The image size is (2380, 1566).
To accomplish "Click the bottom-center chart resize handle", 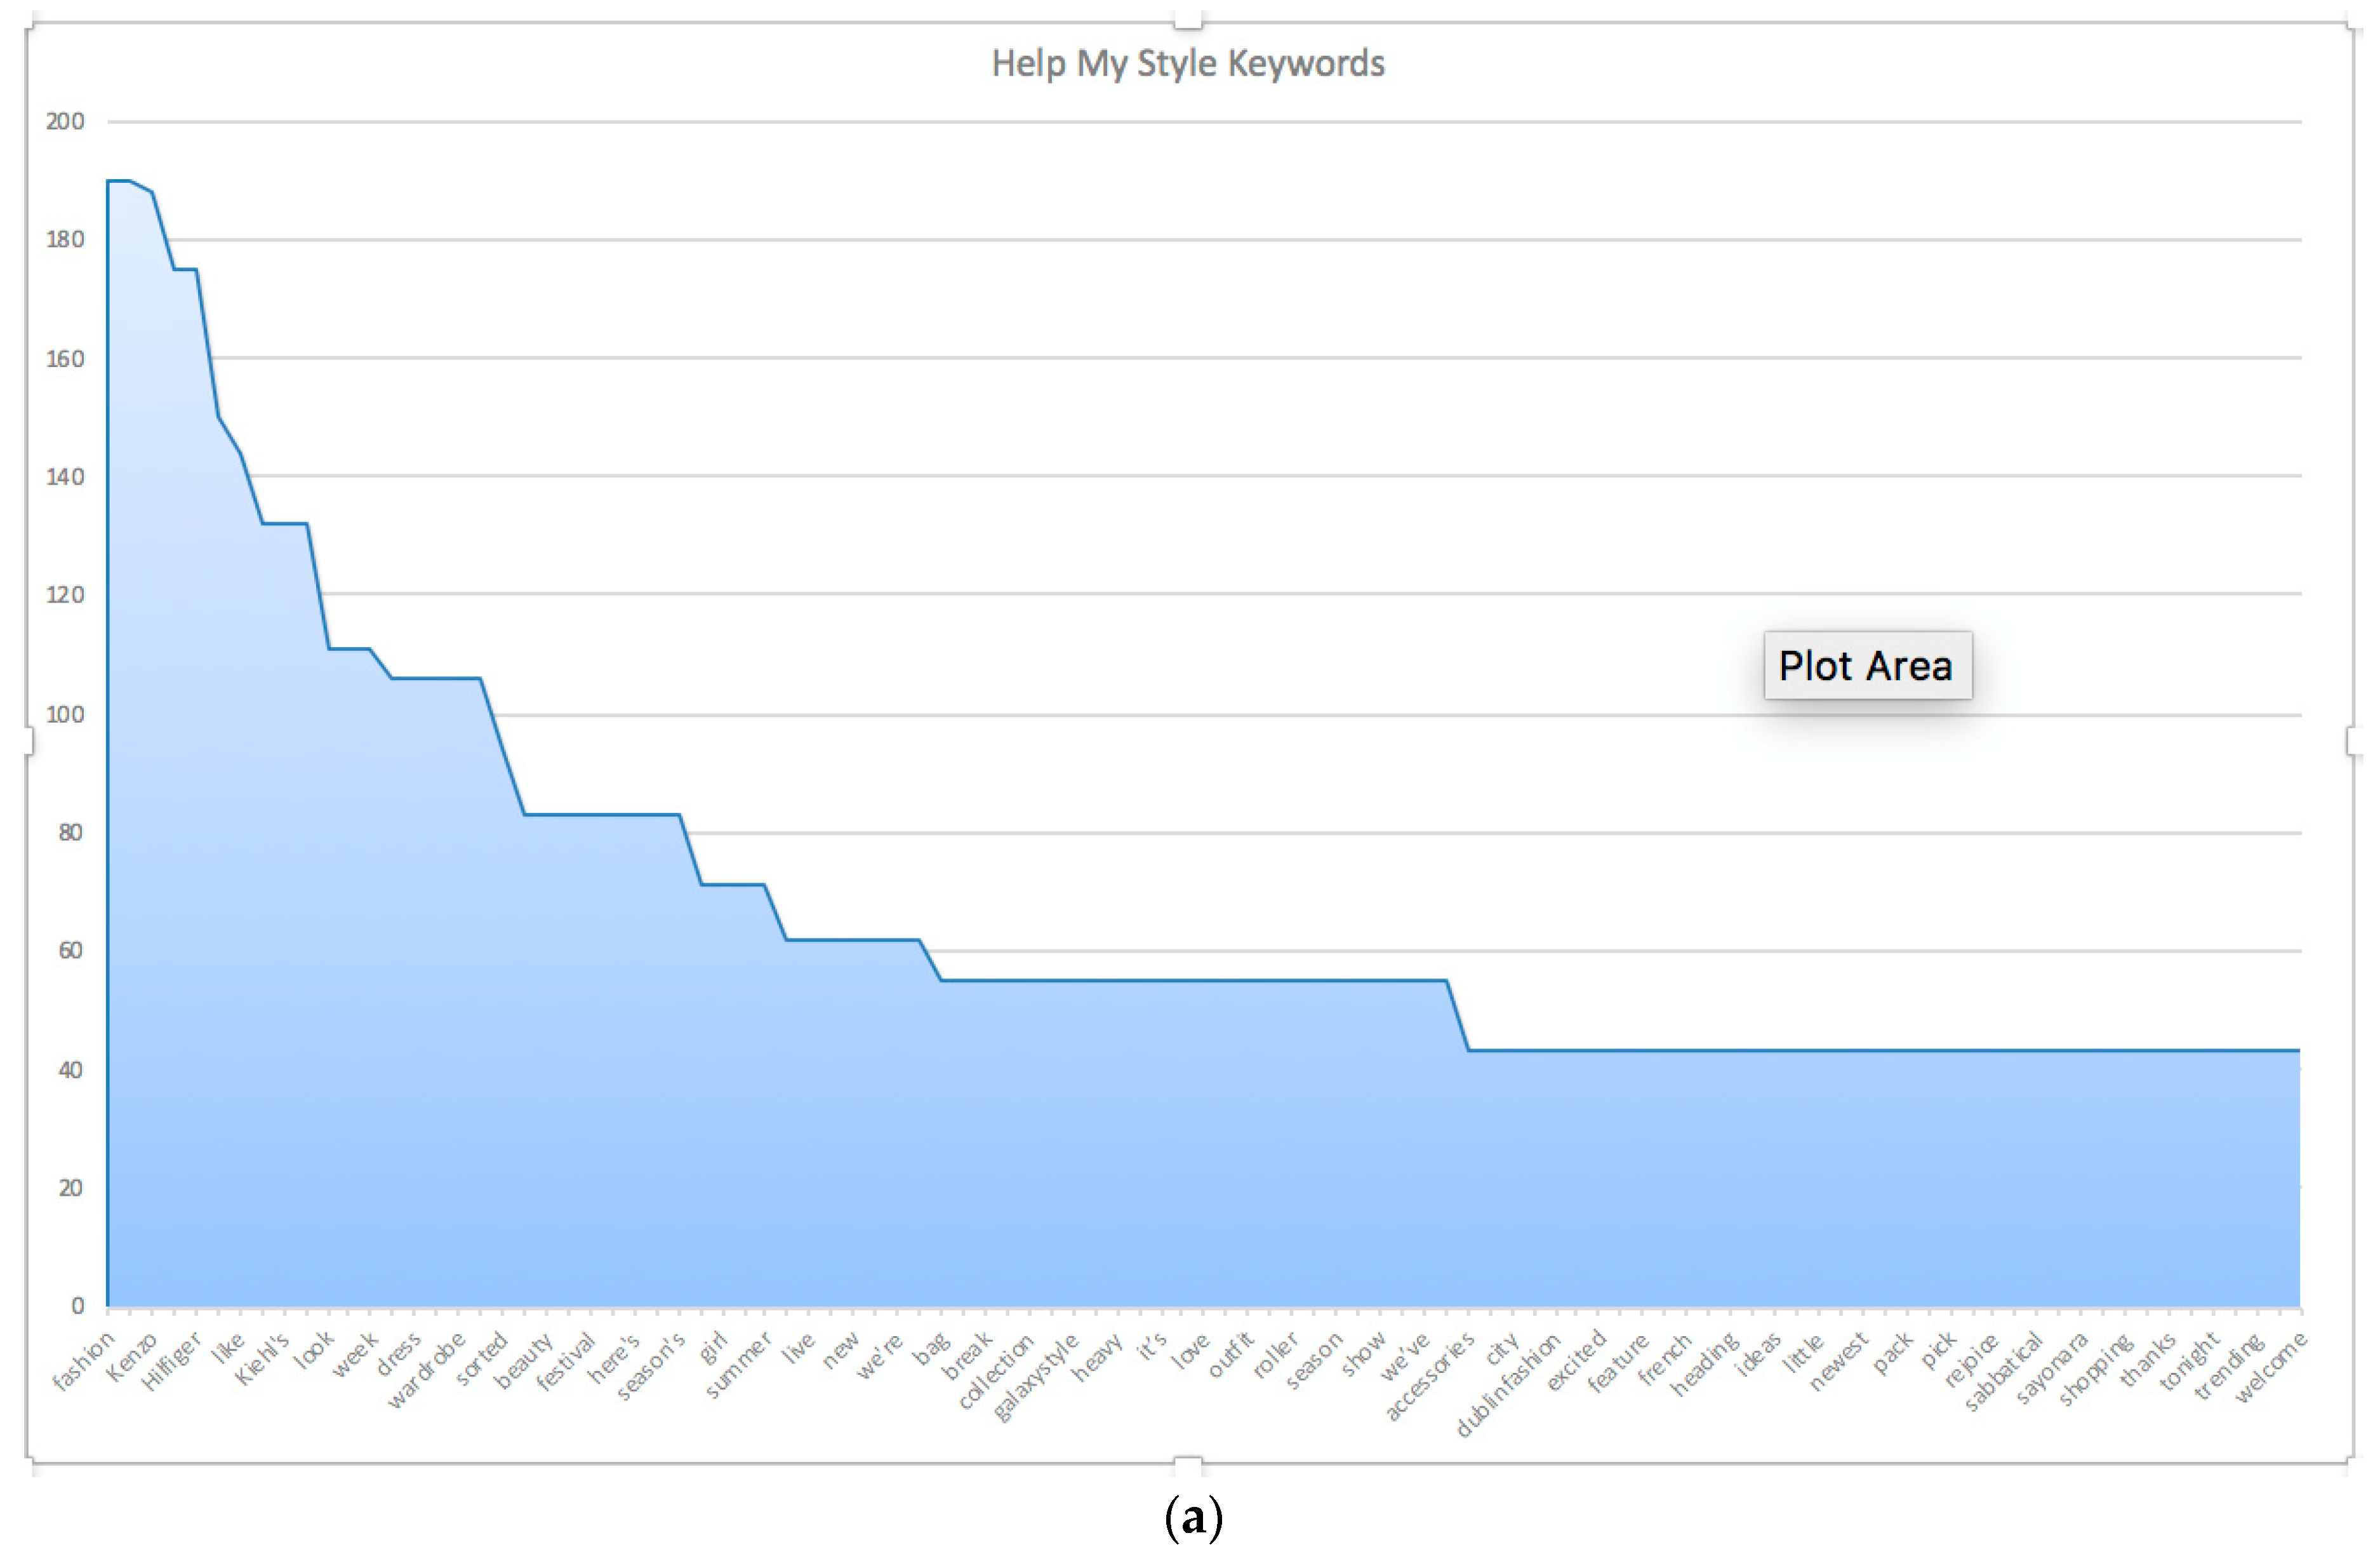I will pyautogui.click(x=1187, y=1467).
